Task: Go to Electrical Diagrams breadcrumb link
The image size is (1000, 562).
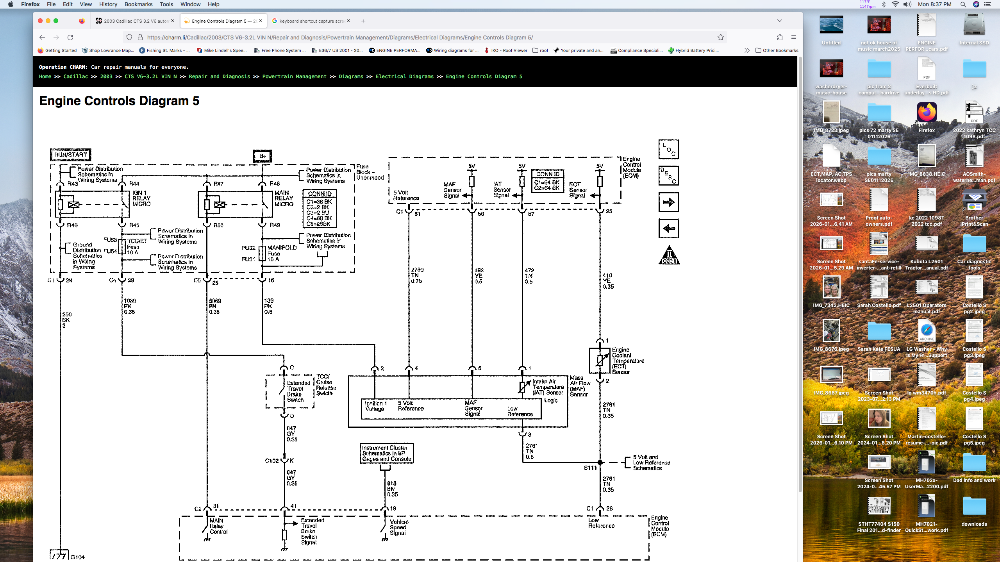Action: click(x=405, y=76)
